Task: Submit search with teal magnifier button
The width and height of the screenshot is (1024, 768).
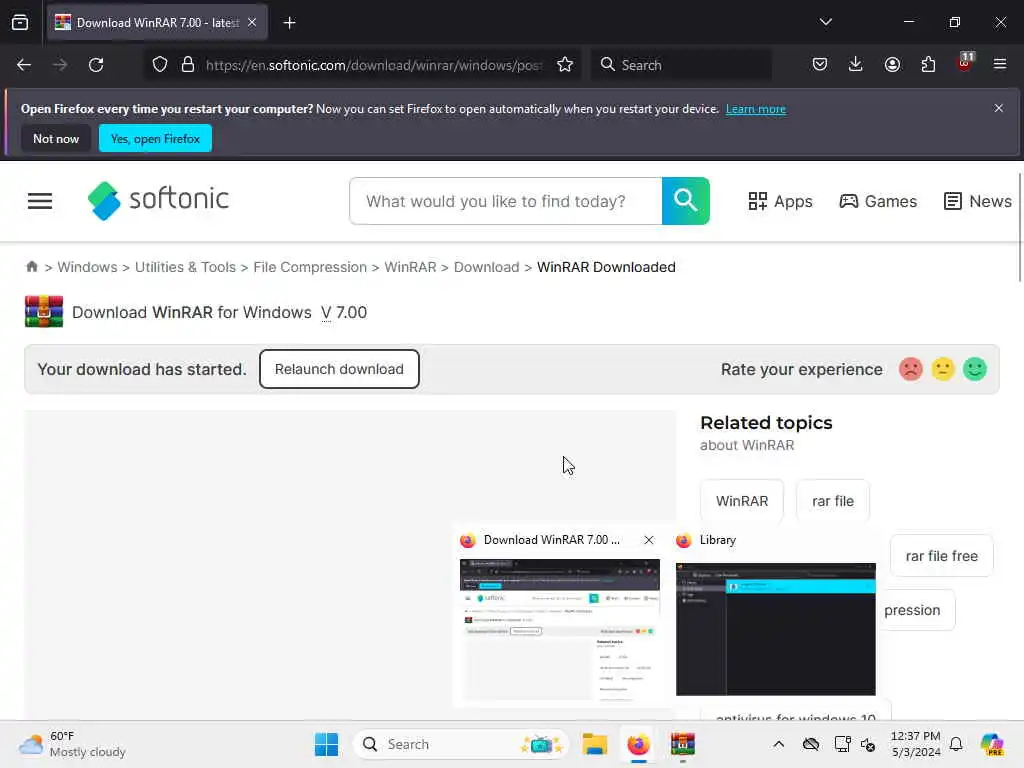Action: (686, 201)
